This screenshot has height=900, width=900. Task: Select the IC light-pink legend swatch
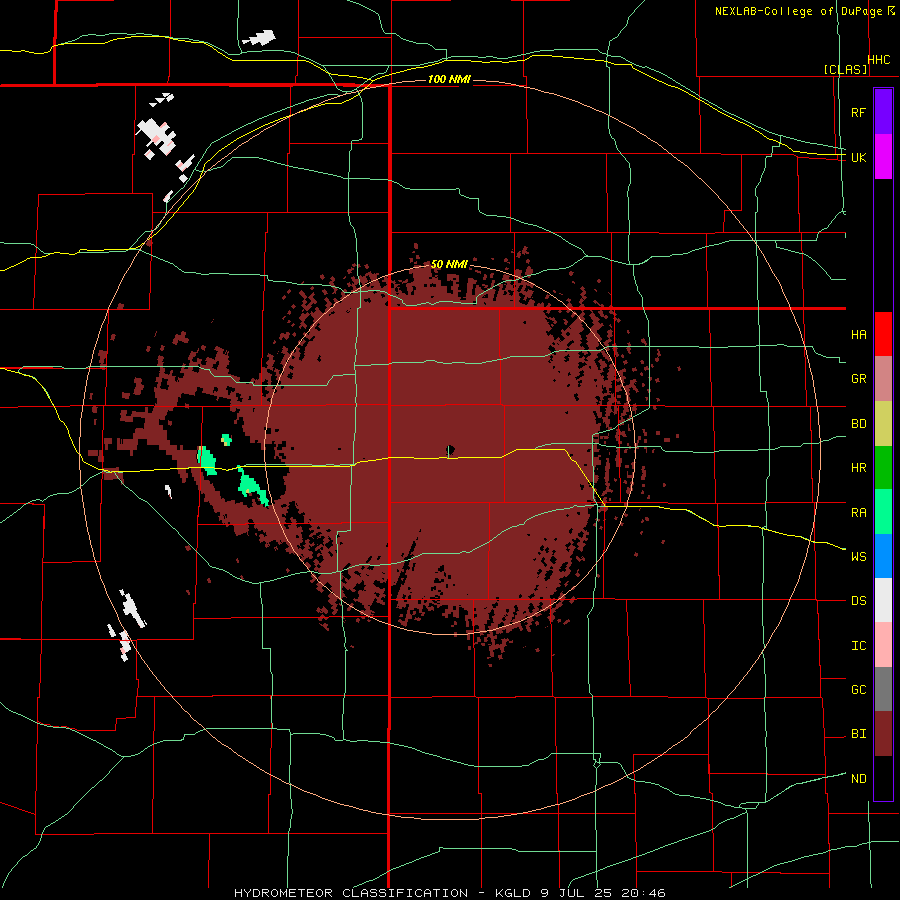click(883, 645)
